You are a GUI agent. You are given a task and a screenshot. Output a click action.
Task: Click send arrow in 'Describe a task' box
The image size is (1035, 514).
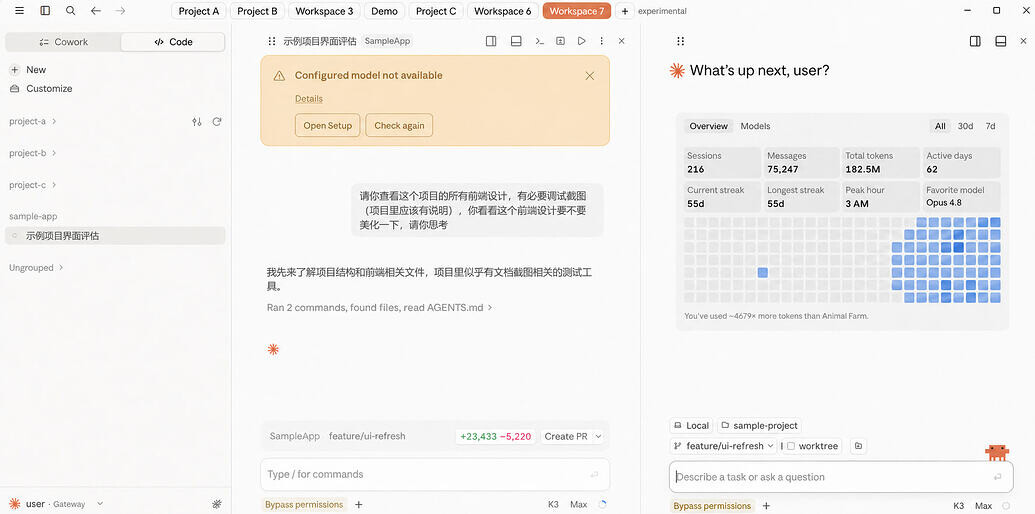point(997,477)
